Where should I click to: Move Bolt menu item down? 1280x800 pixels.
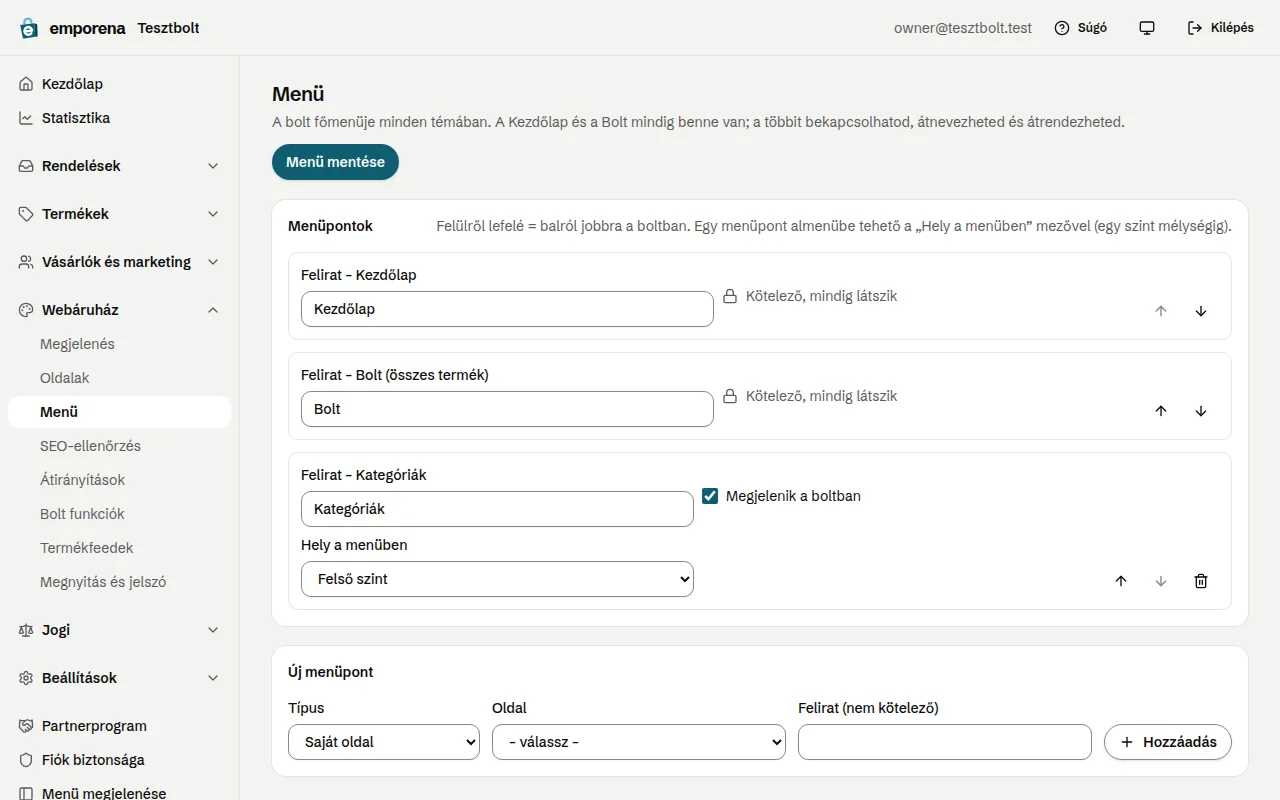(x=1201, y=411)
